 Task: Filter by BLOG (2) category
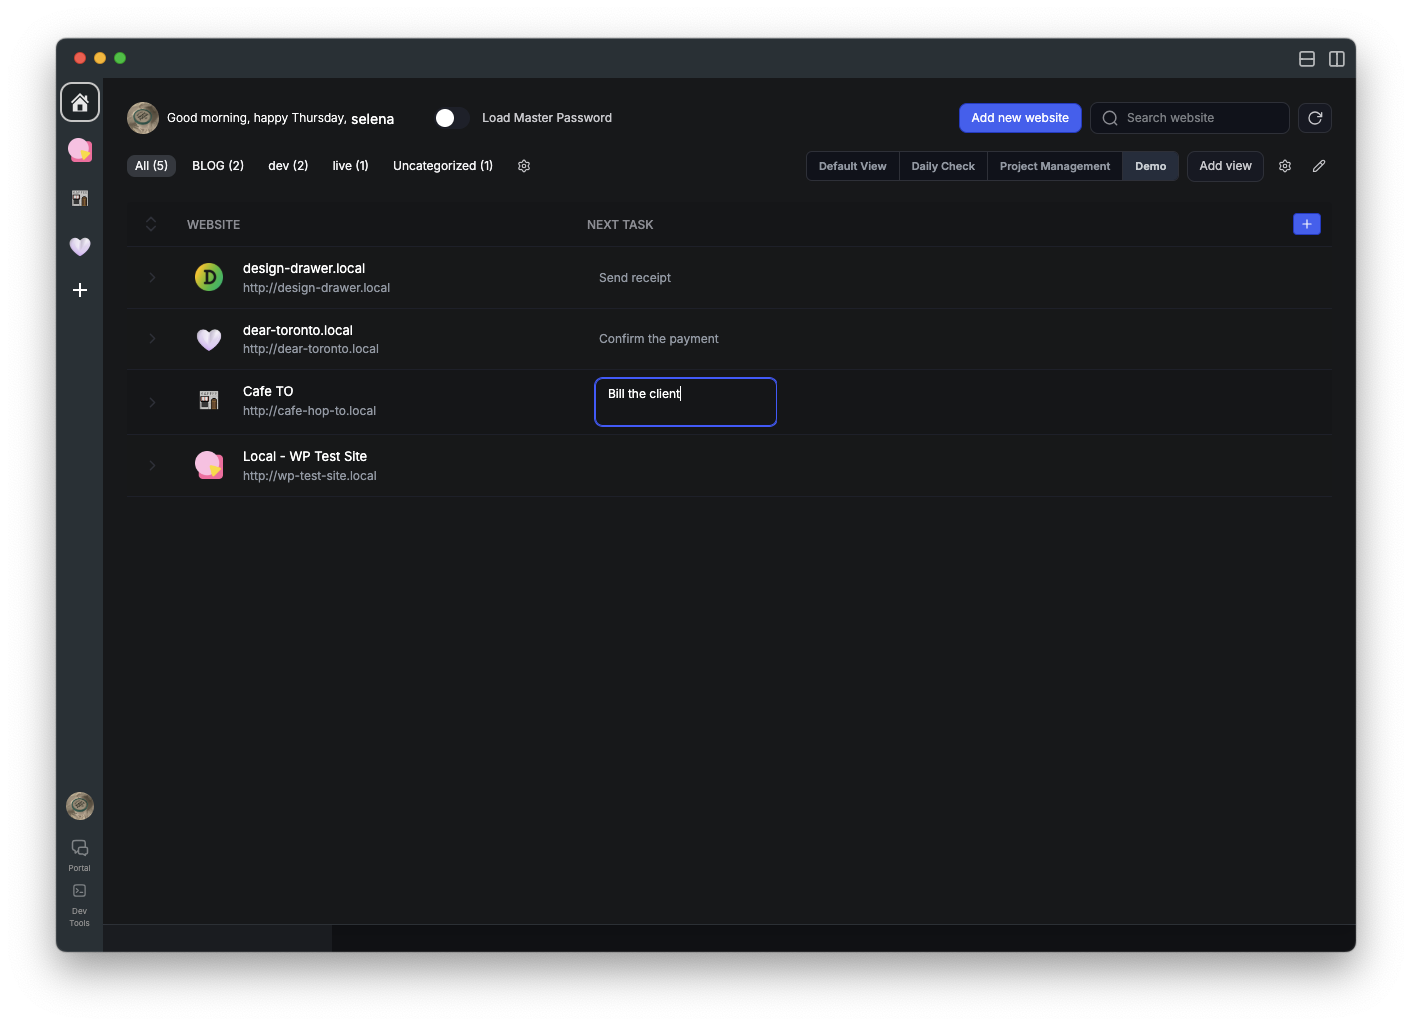[x=218, y=166]
